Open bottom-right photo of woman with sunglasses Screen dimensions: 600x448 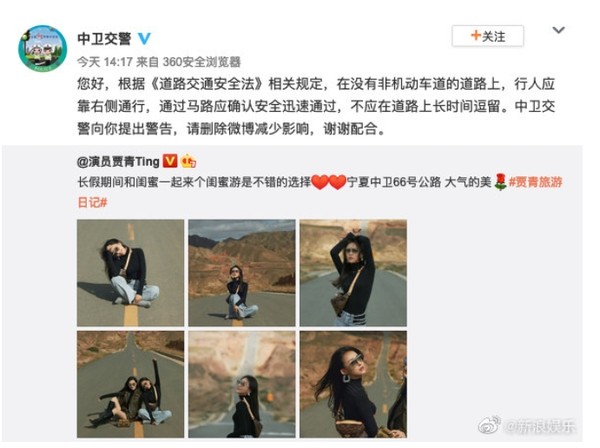coord(353,384)
